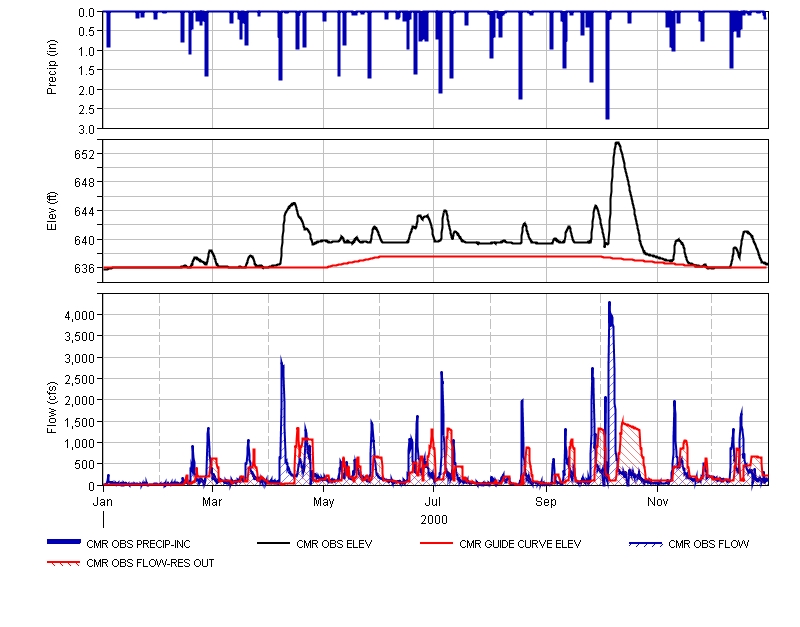Click the 1.5 precipitation axis value
Screen dimensions: 800x627
pyautogui.click(x=87, y=70)
